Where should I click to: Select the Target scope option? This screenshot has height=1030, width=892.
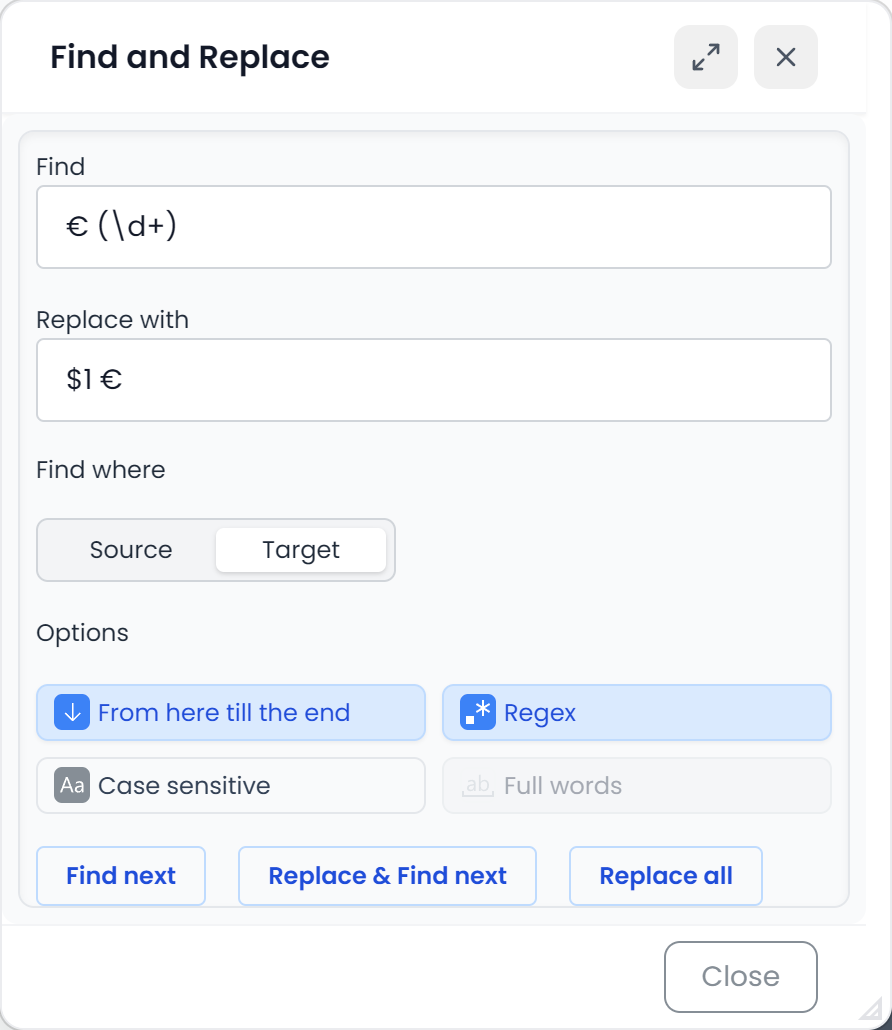click(300, 549)
